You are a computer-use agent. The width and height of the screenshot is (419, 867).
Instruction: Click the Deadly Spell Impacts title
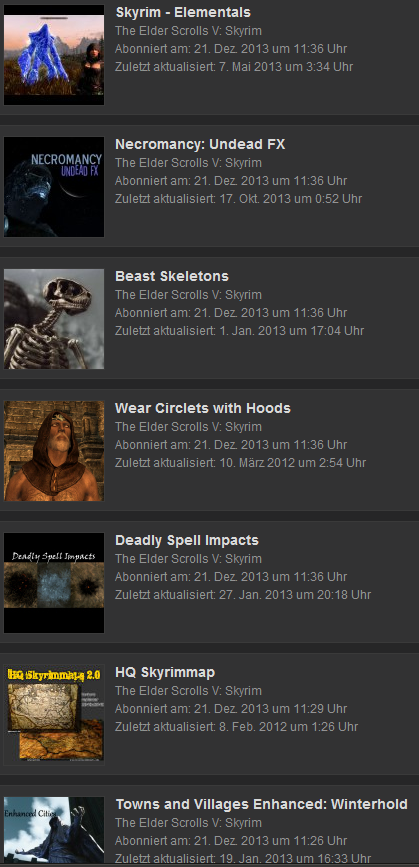click(187, 541)
